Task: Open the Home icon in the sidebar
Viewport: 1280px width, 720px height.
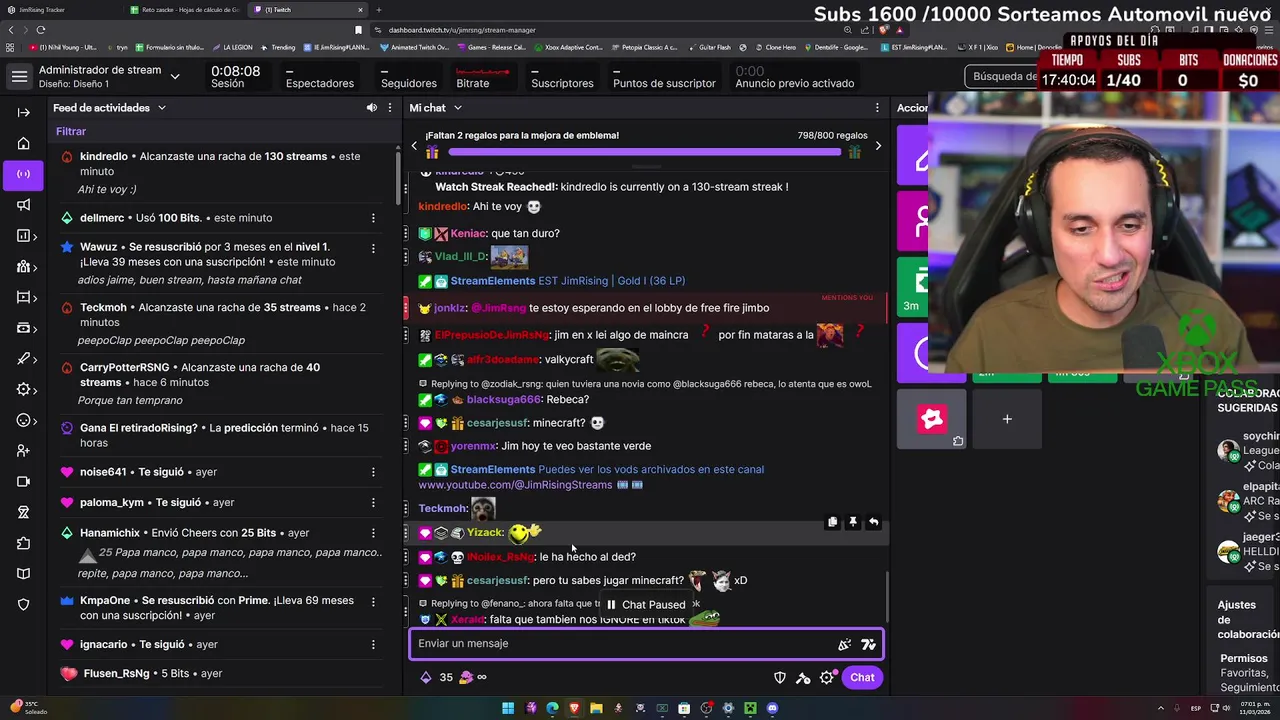Action: point(24,143)
